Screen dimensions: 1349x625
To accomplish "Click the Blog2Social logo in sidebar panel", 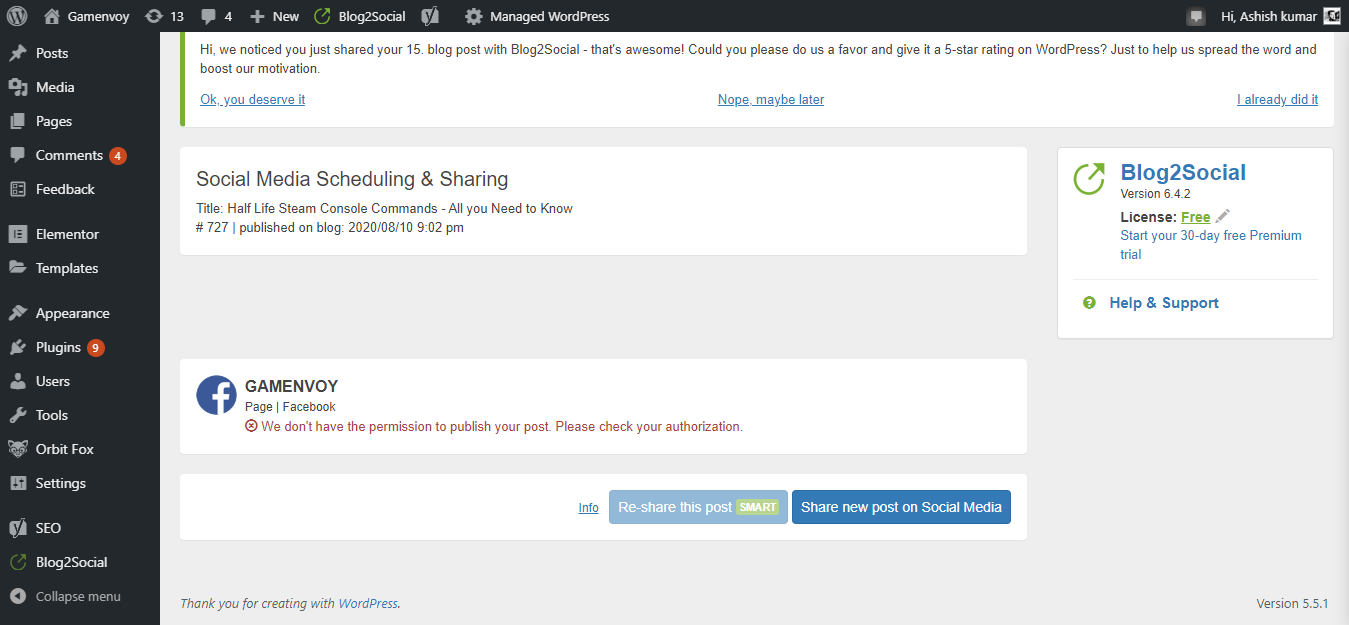I will click(x=1089, y=179).
